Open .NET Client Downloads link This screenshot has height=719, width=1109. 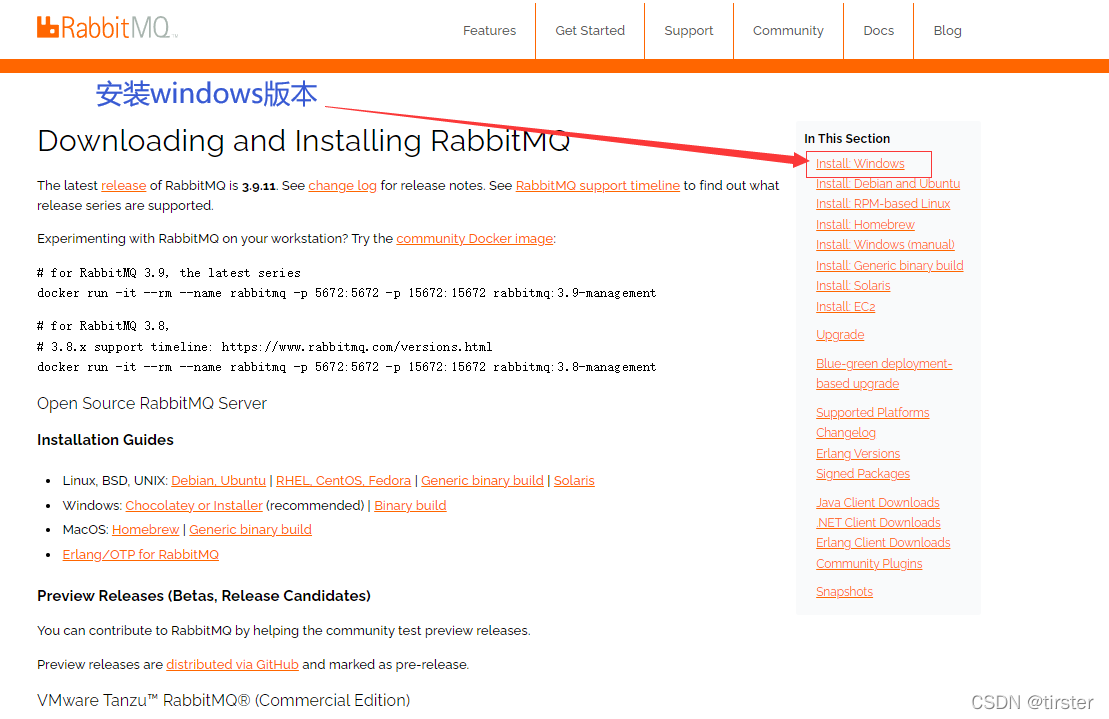click(878, 522)
